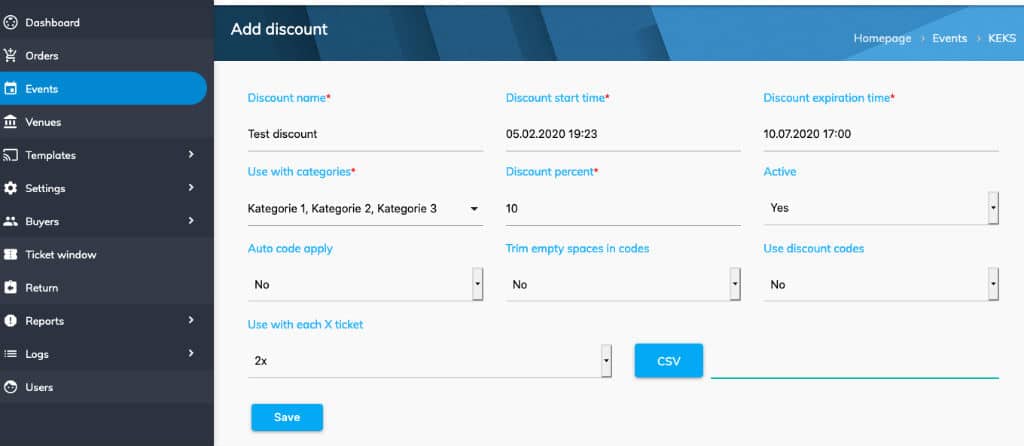Follow the Events breadcrumb link
The width and height of the screenshot is (1024, 446).
click(x=950, y=39)
